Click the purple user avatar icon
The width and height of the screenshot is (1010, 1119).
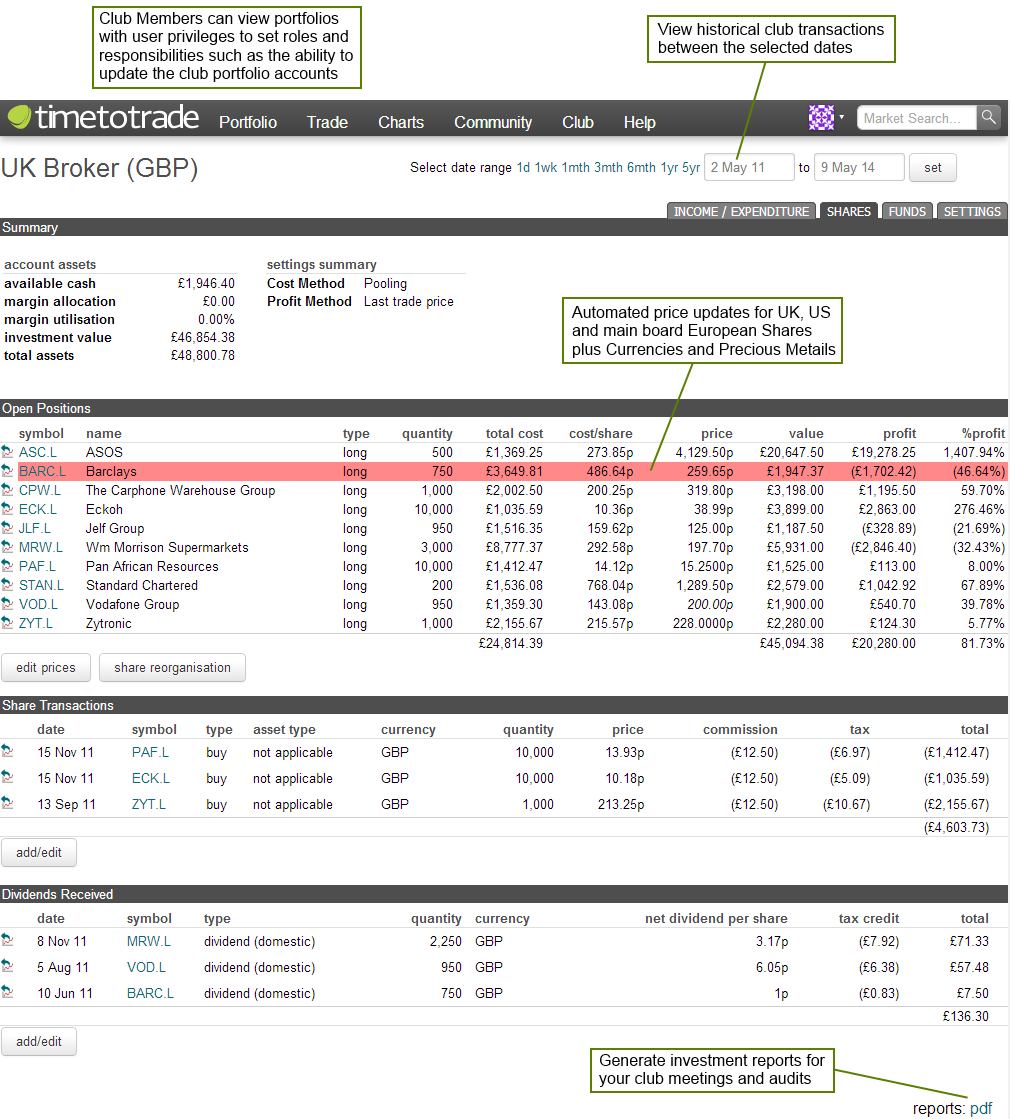pos(821,118)
